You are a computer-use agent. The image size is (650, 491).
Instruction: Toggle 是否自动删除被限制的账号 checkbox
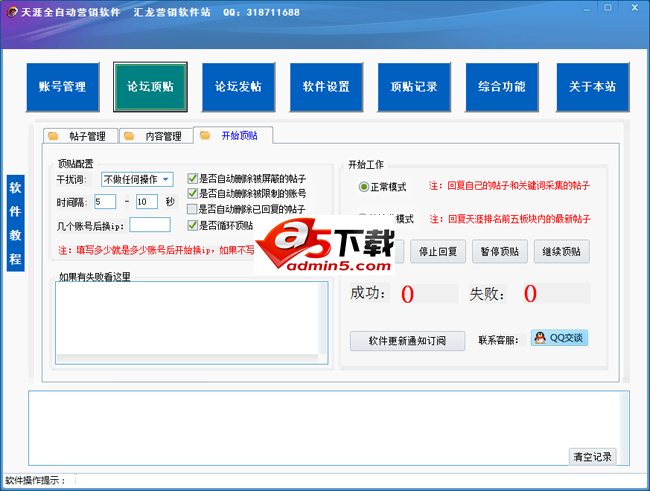tap(192, 193)
